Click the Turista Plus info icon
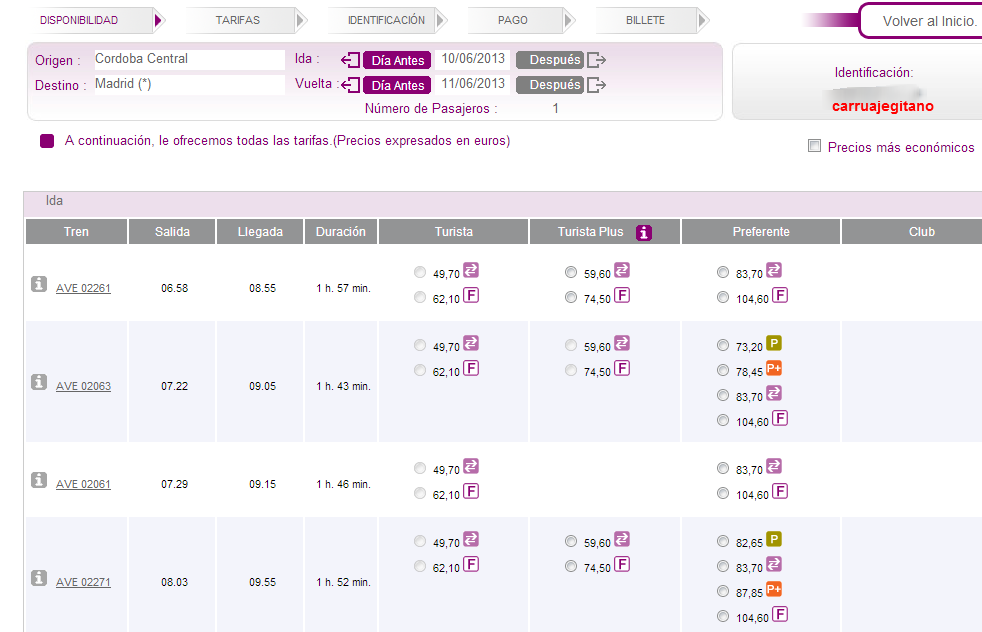This screenshot has height=632, width=982. 644,232
